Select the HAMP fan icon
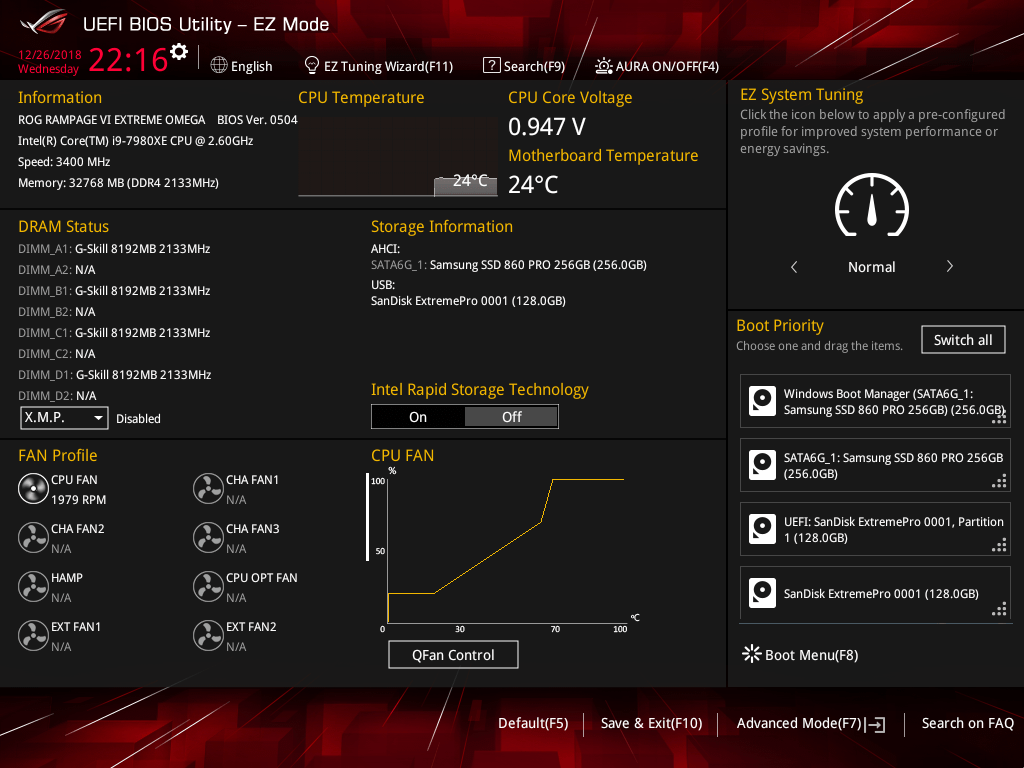Image resolution: width=1024 pixels, height=768 pixels. click(33, 586)
